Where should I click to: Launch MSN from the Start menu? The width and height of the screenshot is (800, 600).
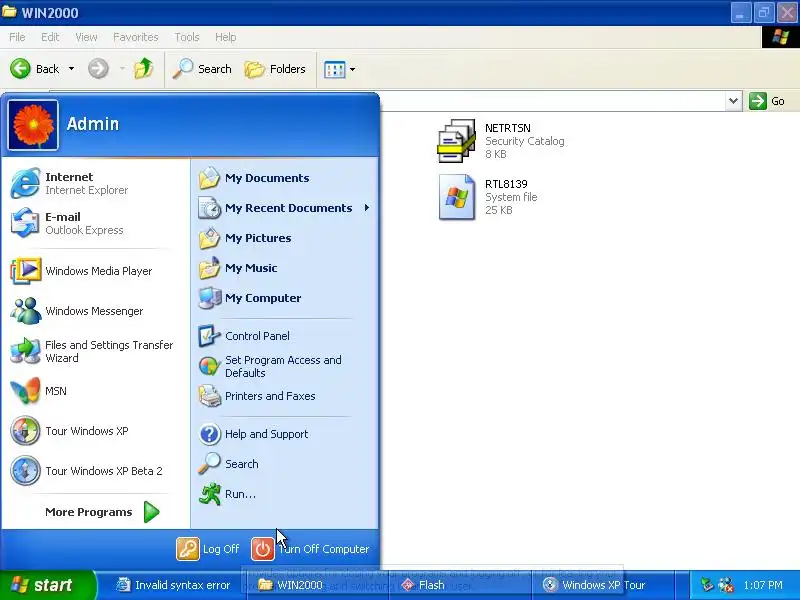(x=95, y=391)
